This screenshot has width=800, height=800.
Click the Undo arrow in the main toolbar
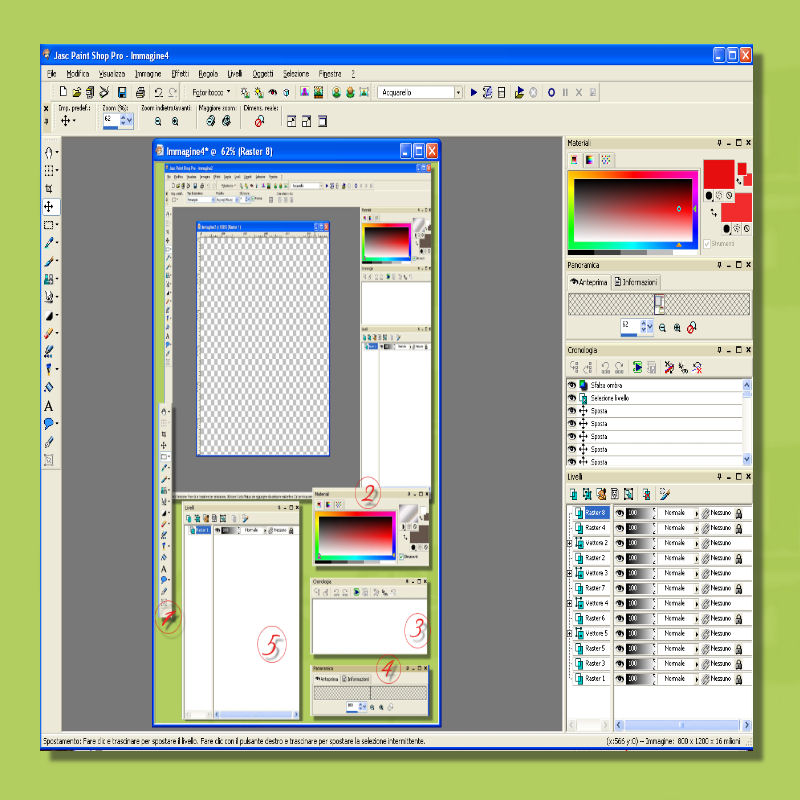(159, 92)
